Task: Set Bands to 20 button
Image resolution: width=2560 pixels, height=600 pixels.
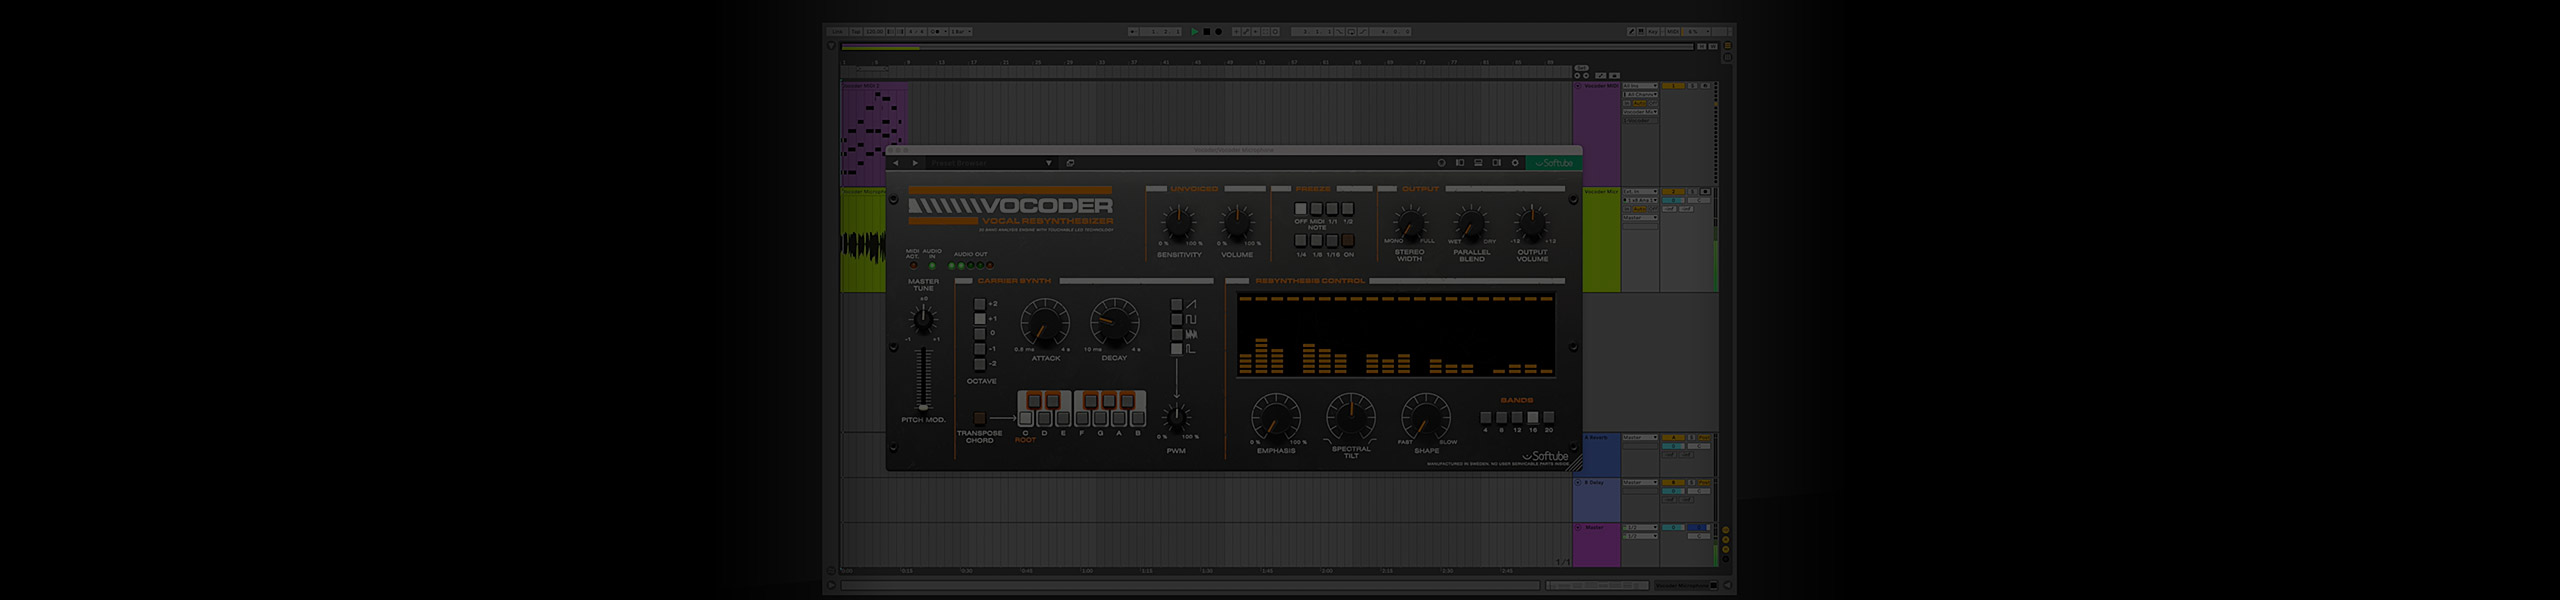Action: coord(1549,418)
